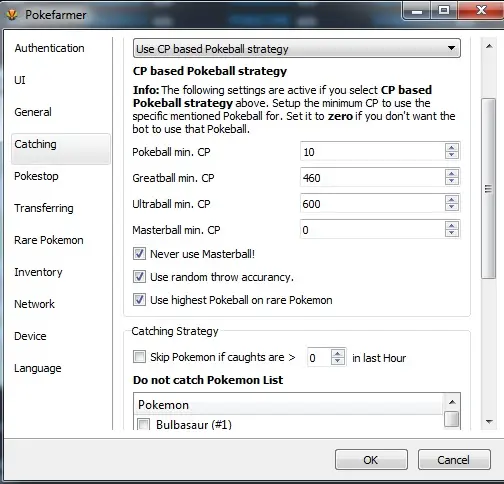Click the Pokemon column header in list
Image resolution: width=504 pixels, height=484 pixels.
[x=289, y=405]
